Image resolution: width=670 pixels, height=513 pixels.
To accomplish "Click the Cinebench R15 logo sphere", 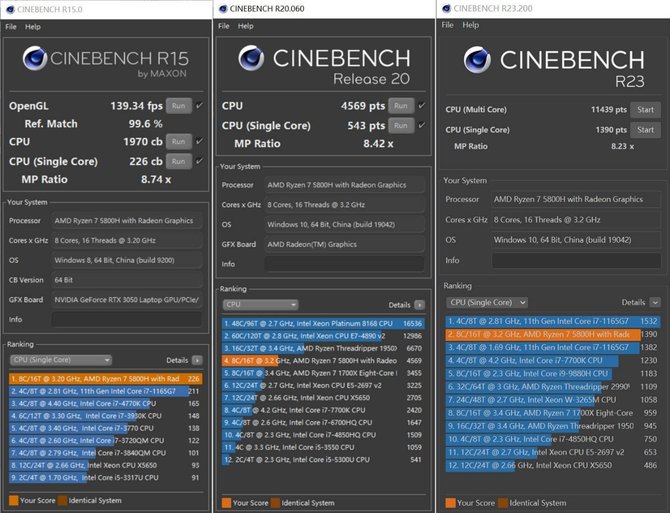I will point(35,58).
